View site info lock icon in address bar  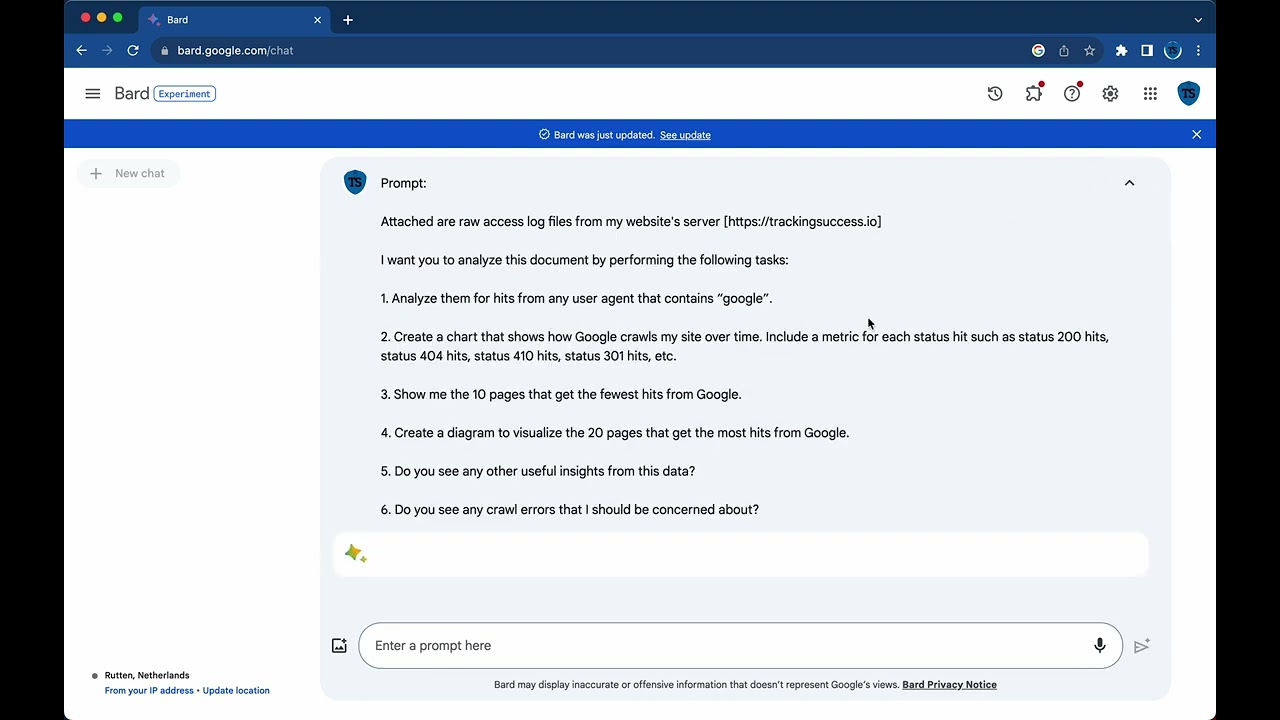click(x=164, y=50)
